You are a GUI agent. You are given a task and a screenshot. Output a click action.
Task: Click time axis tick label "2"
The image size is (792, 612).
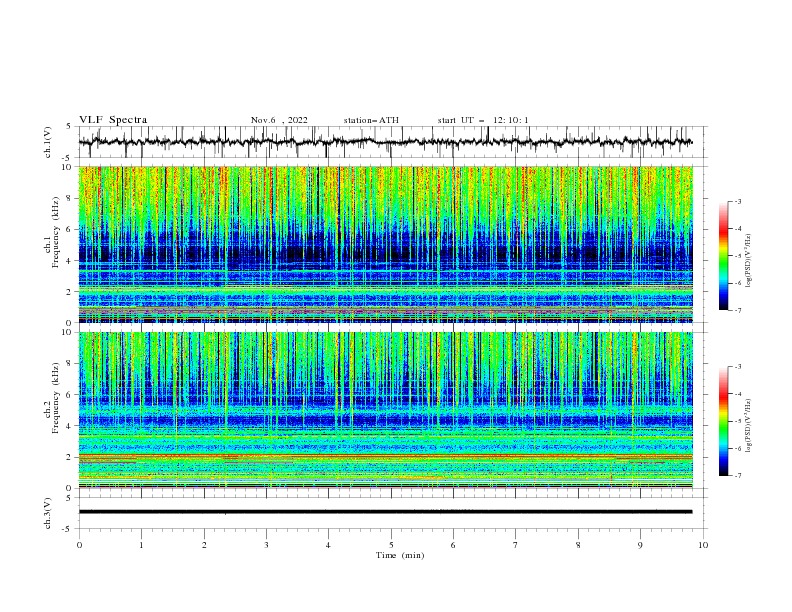point(204,545)
